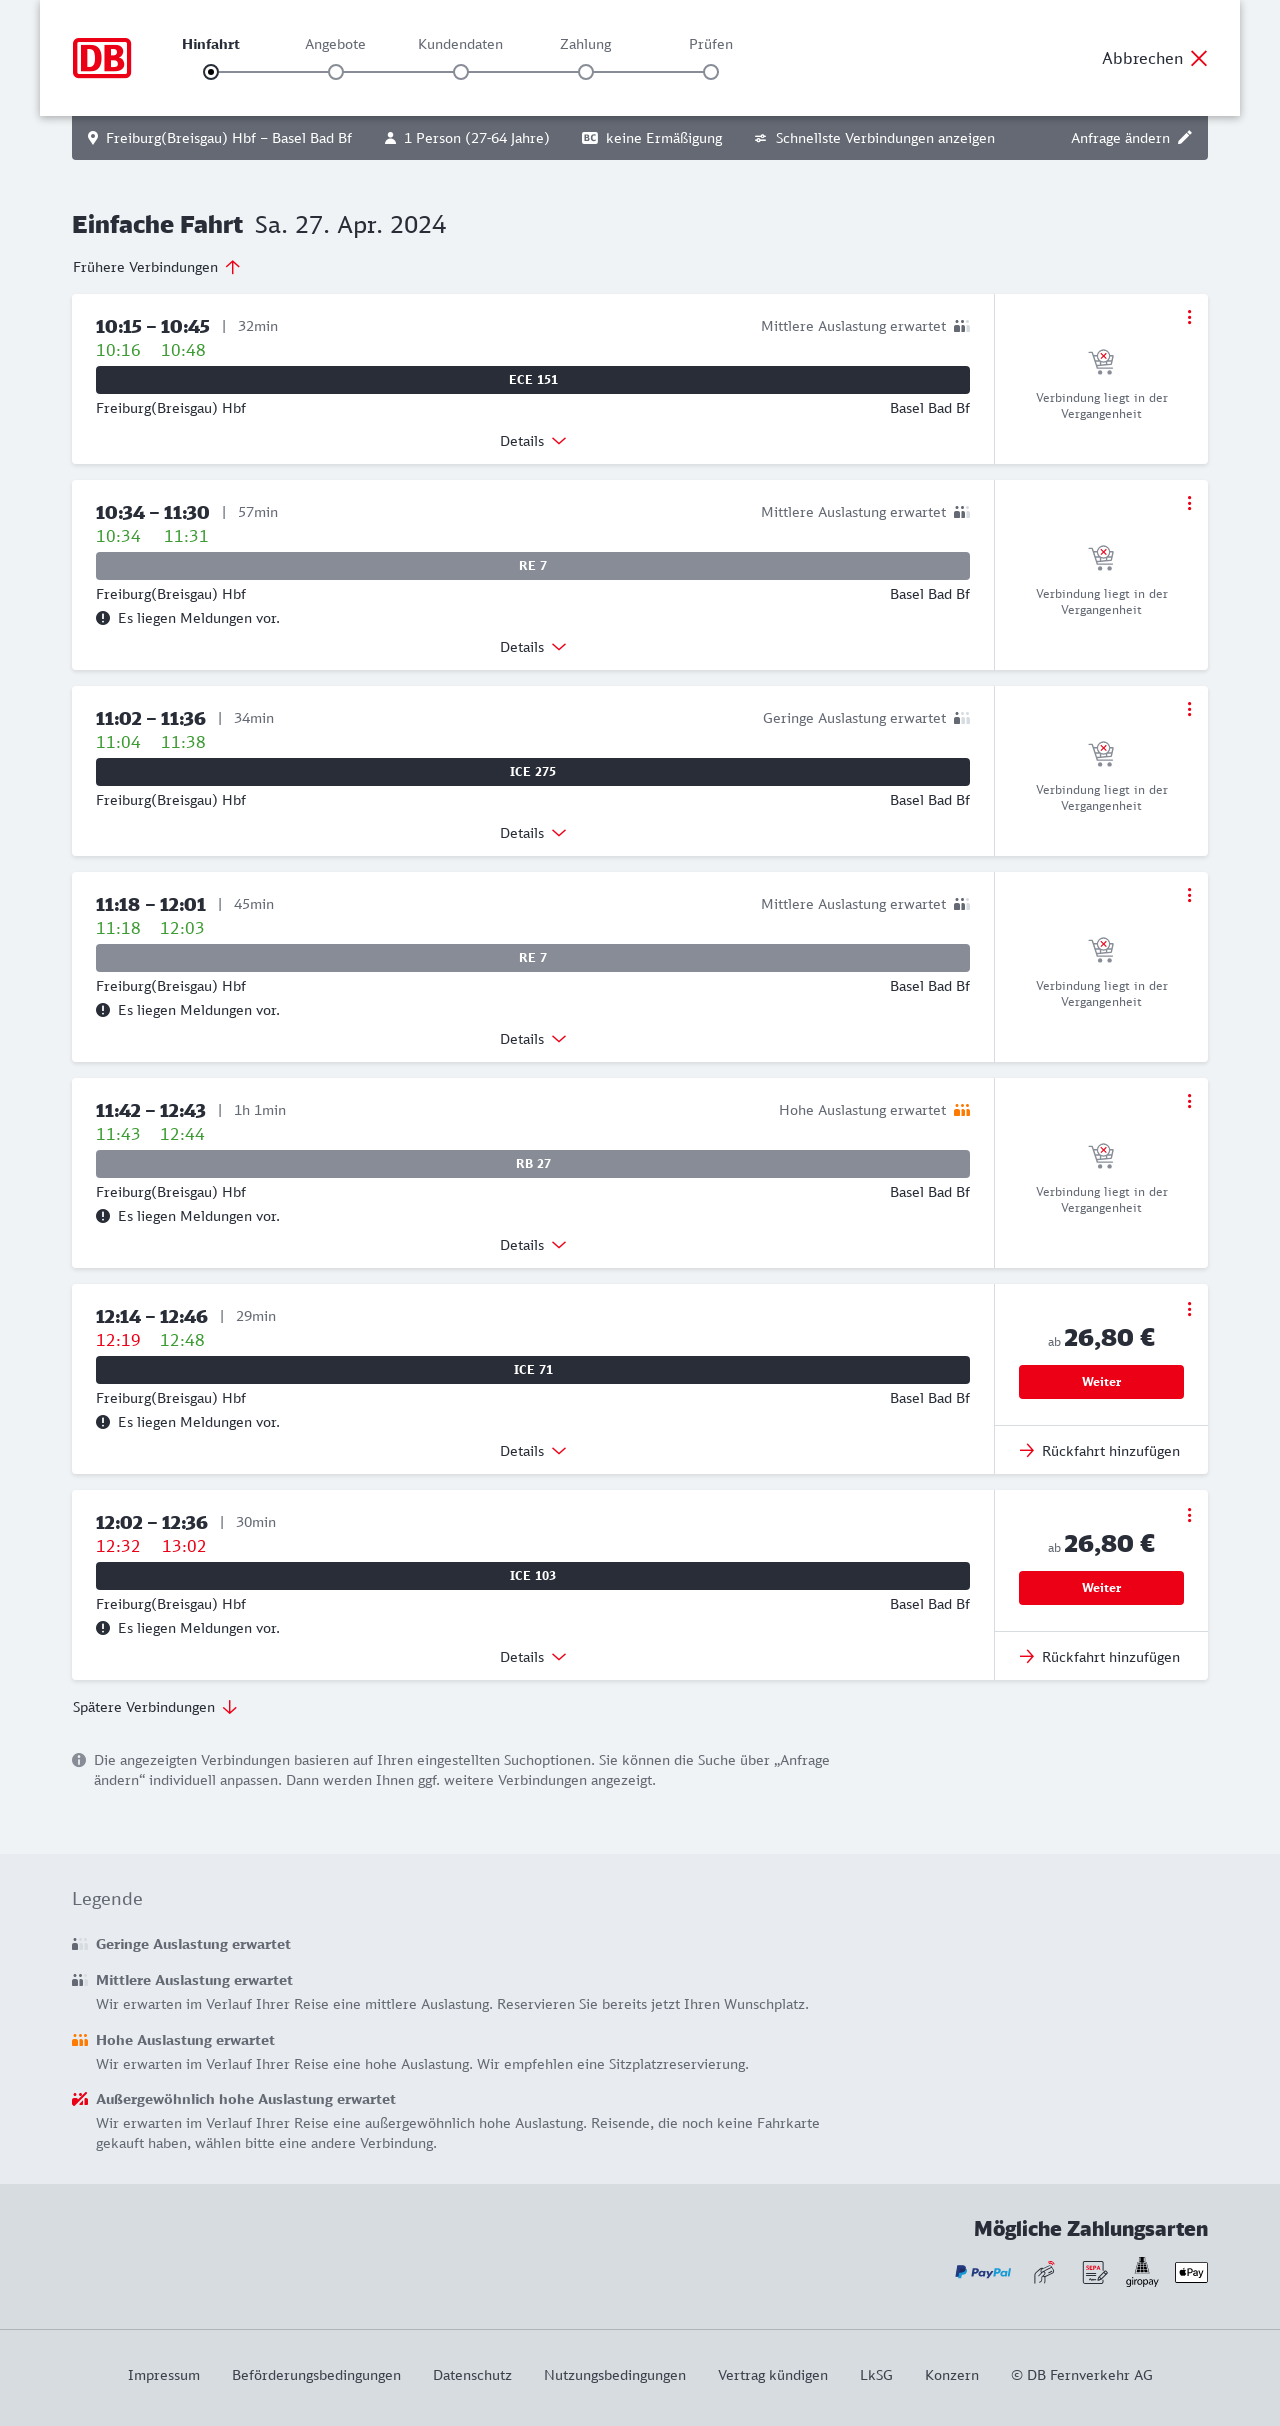Add Rückfahrt to ICE 103 connection
This screenshot has height=2426, width=1280.
(x=1101, y=1657)
